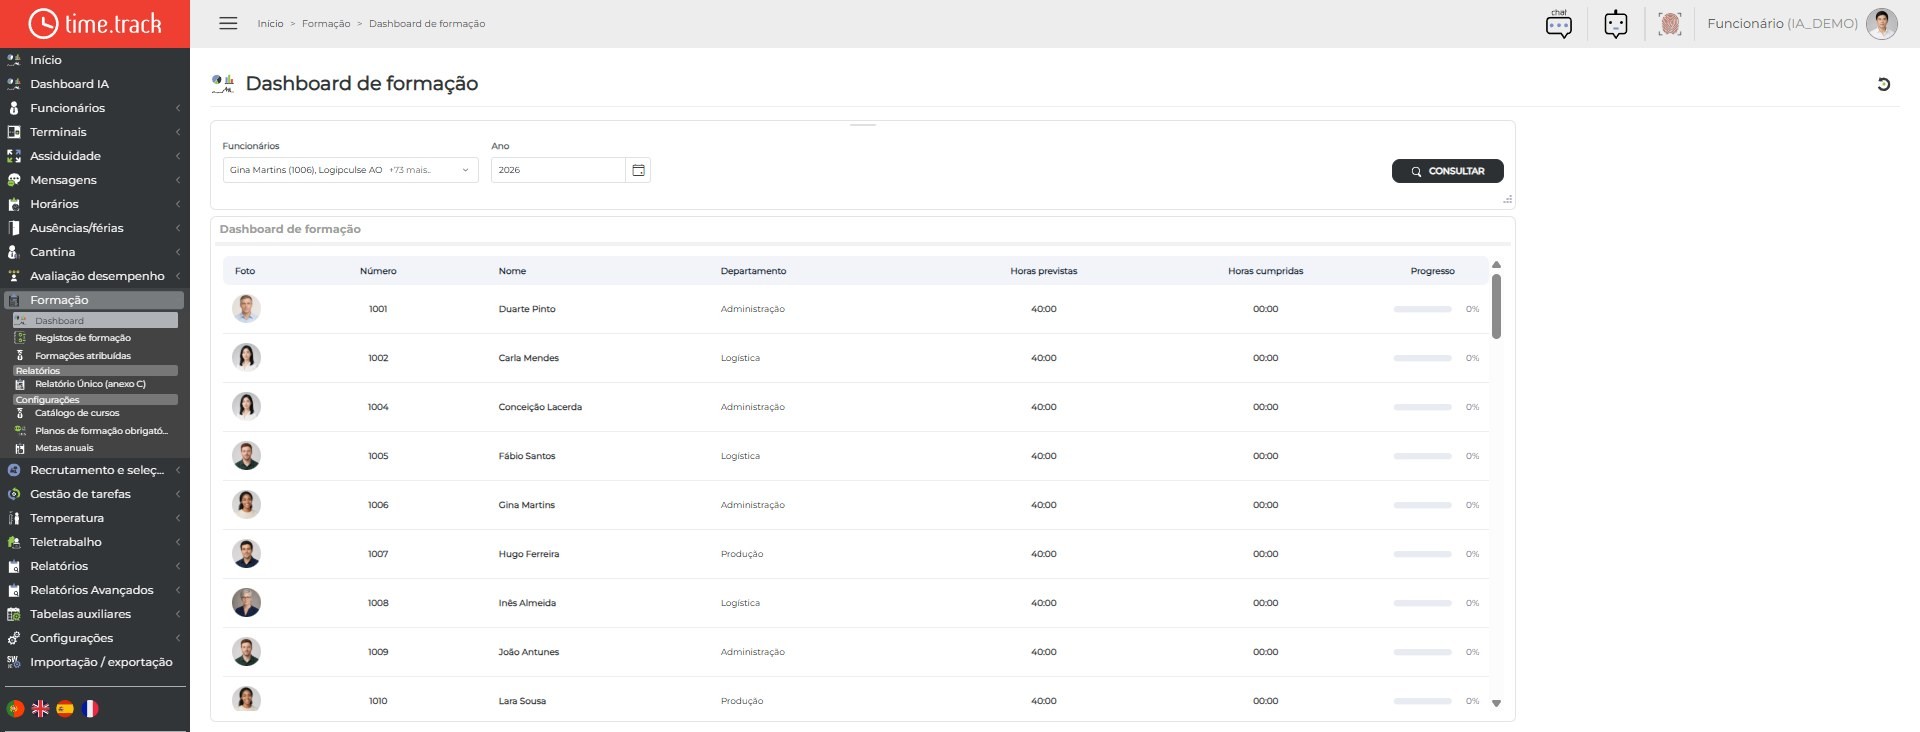Click the CONSULTAR button
This screenshot has height=732, width=1920.
(1447, 171)
